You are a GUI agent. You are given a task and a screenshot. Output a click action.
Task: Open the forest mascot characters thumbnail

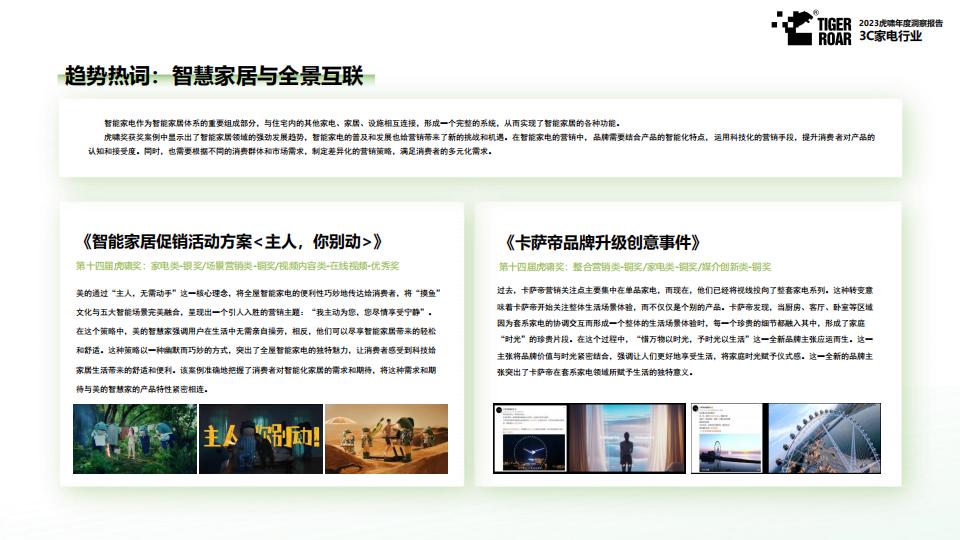click(135, 438)
